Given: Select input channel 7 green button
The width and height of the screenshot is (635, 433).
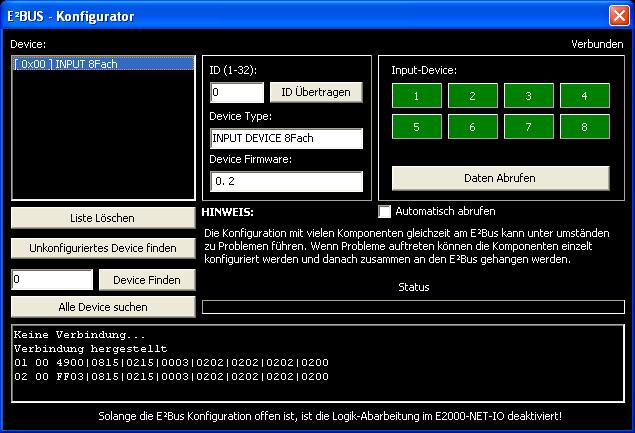Looking at the screenshot, I should click(529, 127).
